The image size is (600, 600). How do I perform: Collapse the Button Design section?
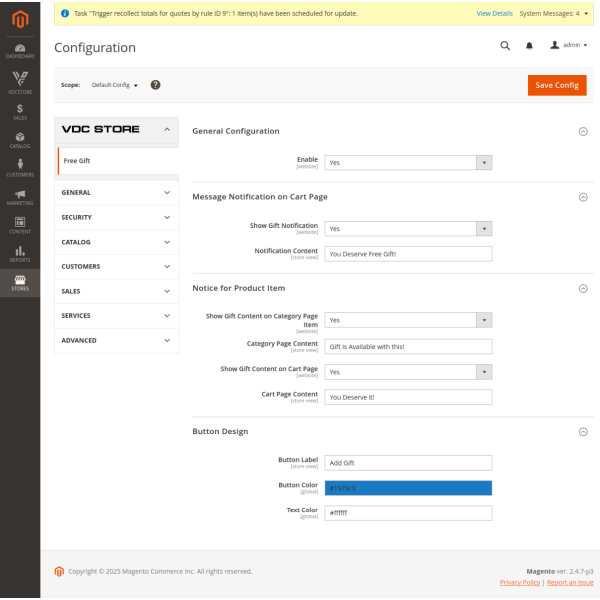[583, 432]
